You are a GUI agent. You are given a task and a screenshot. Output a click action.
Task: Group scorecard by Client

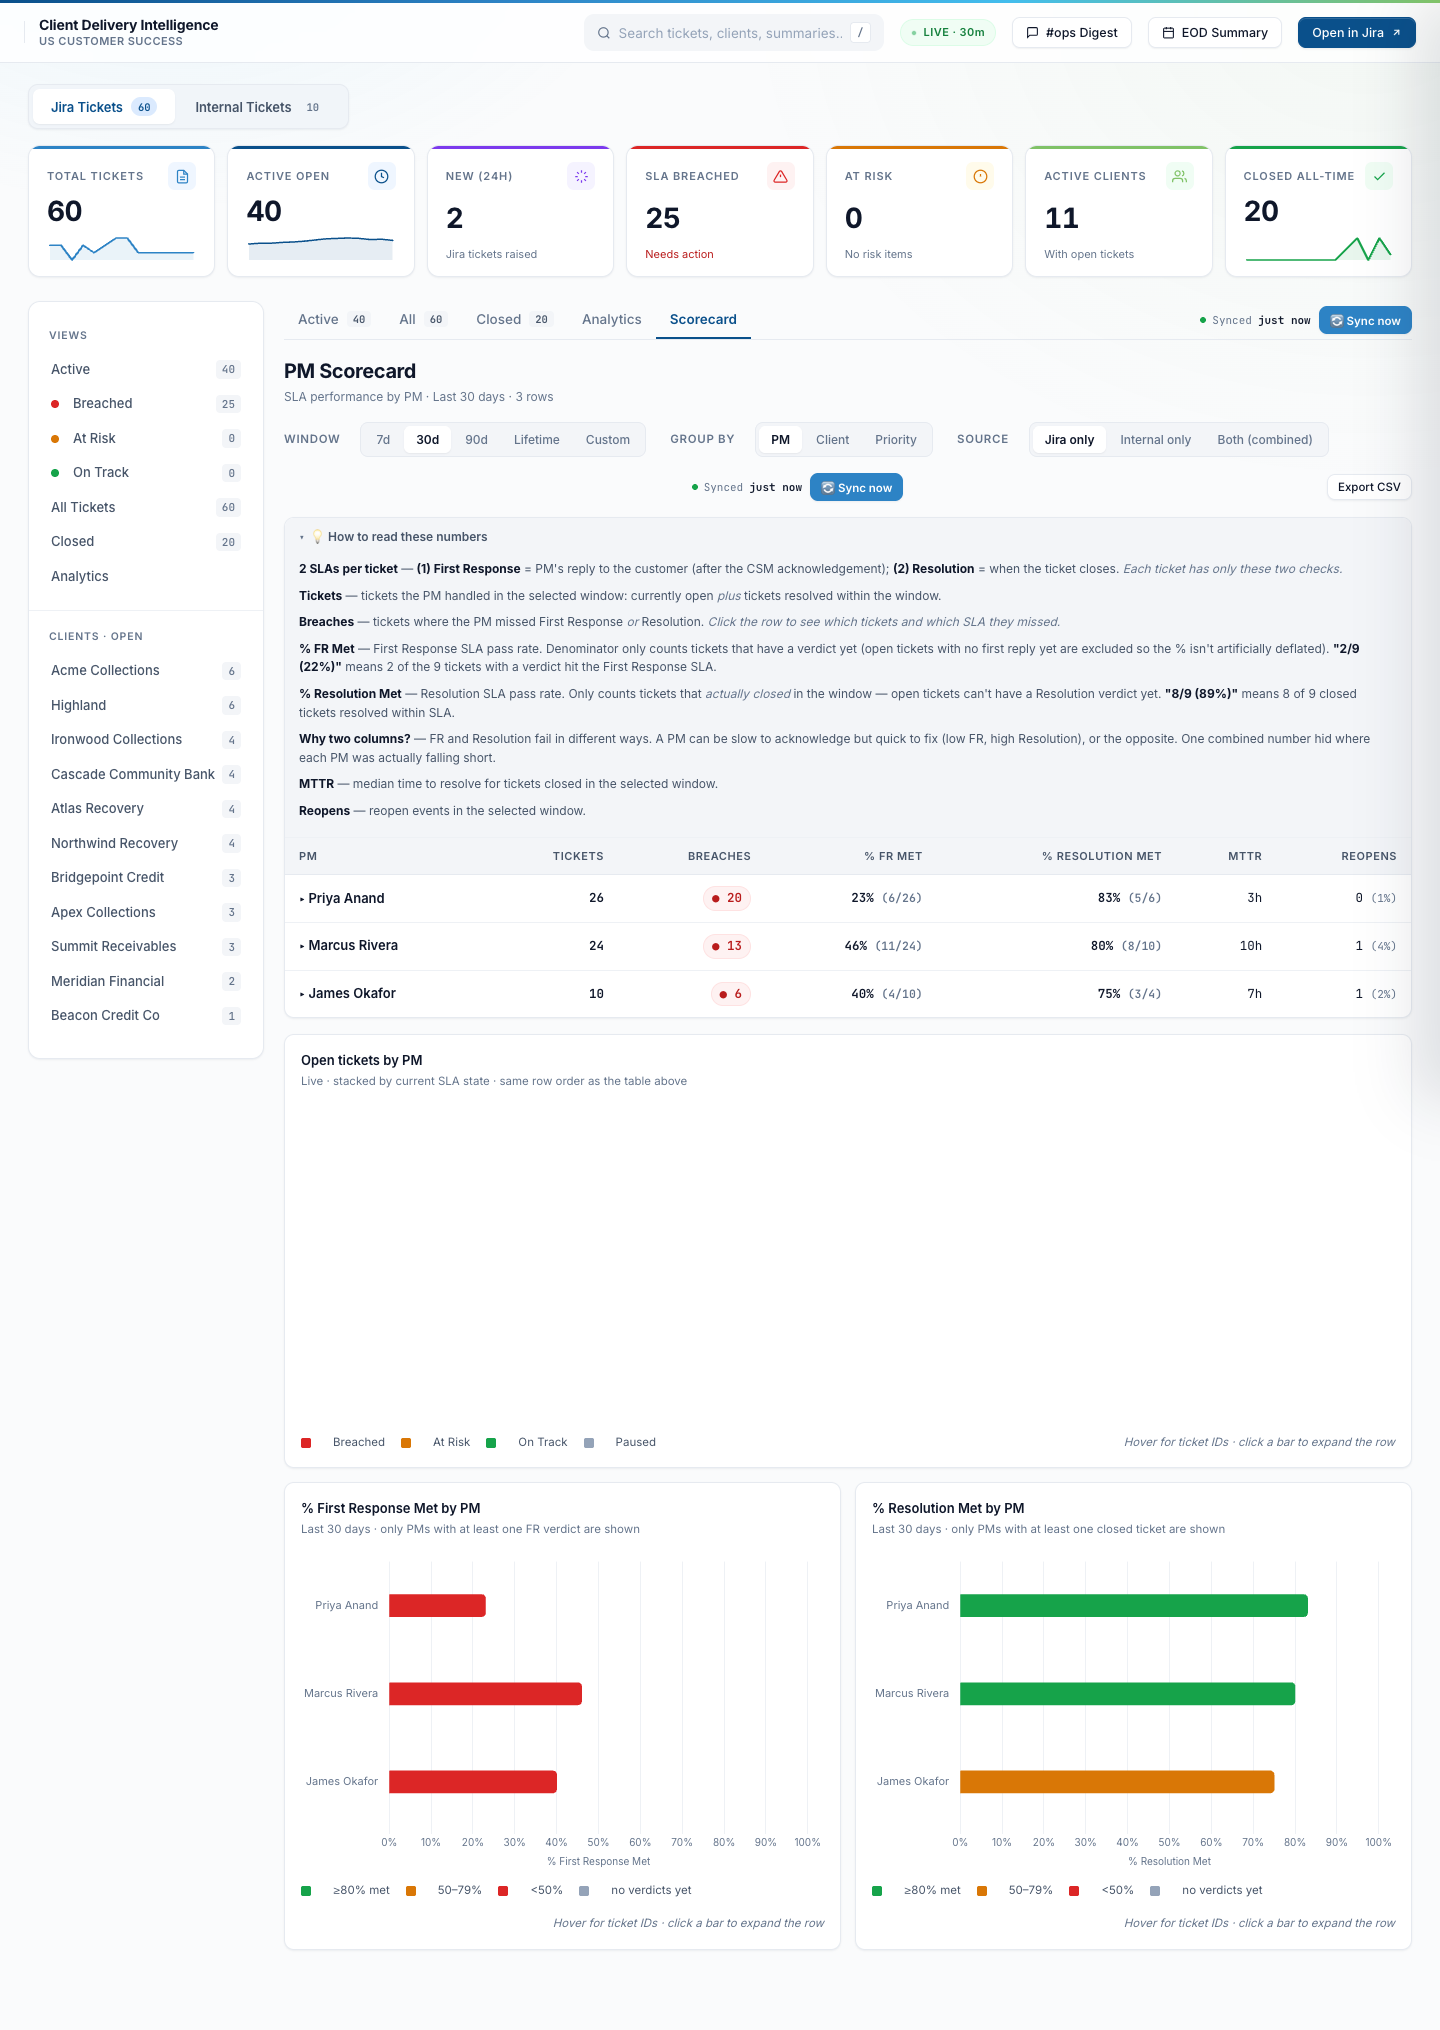point(832,440)
